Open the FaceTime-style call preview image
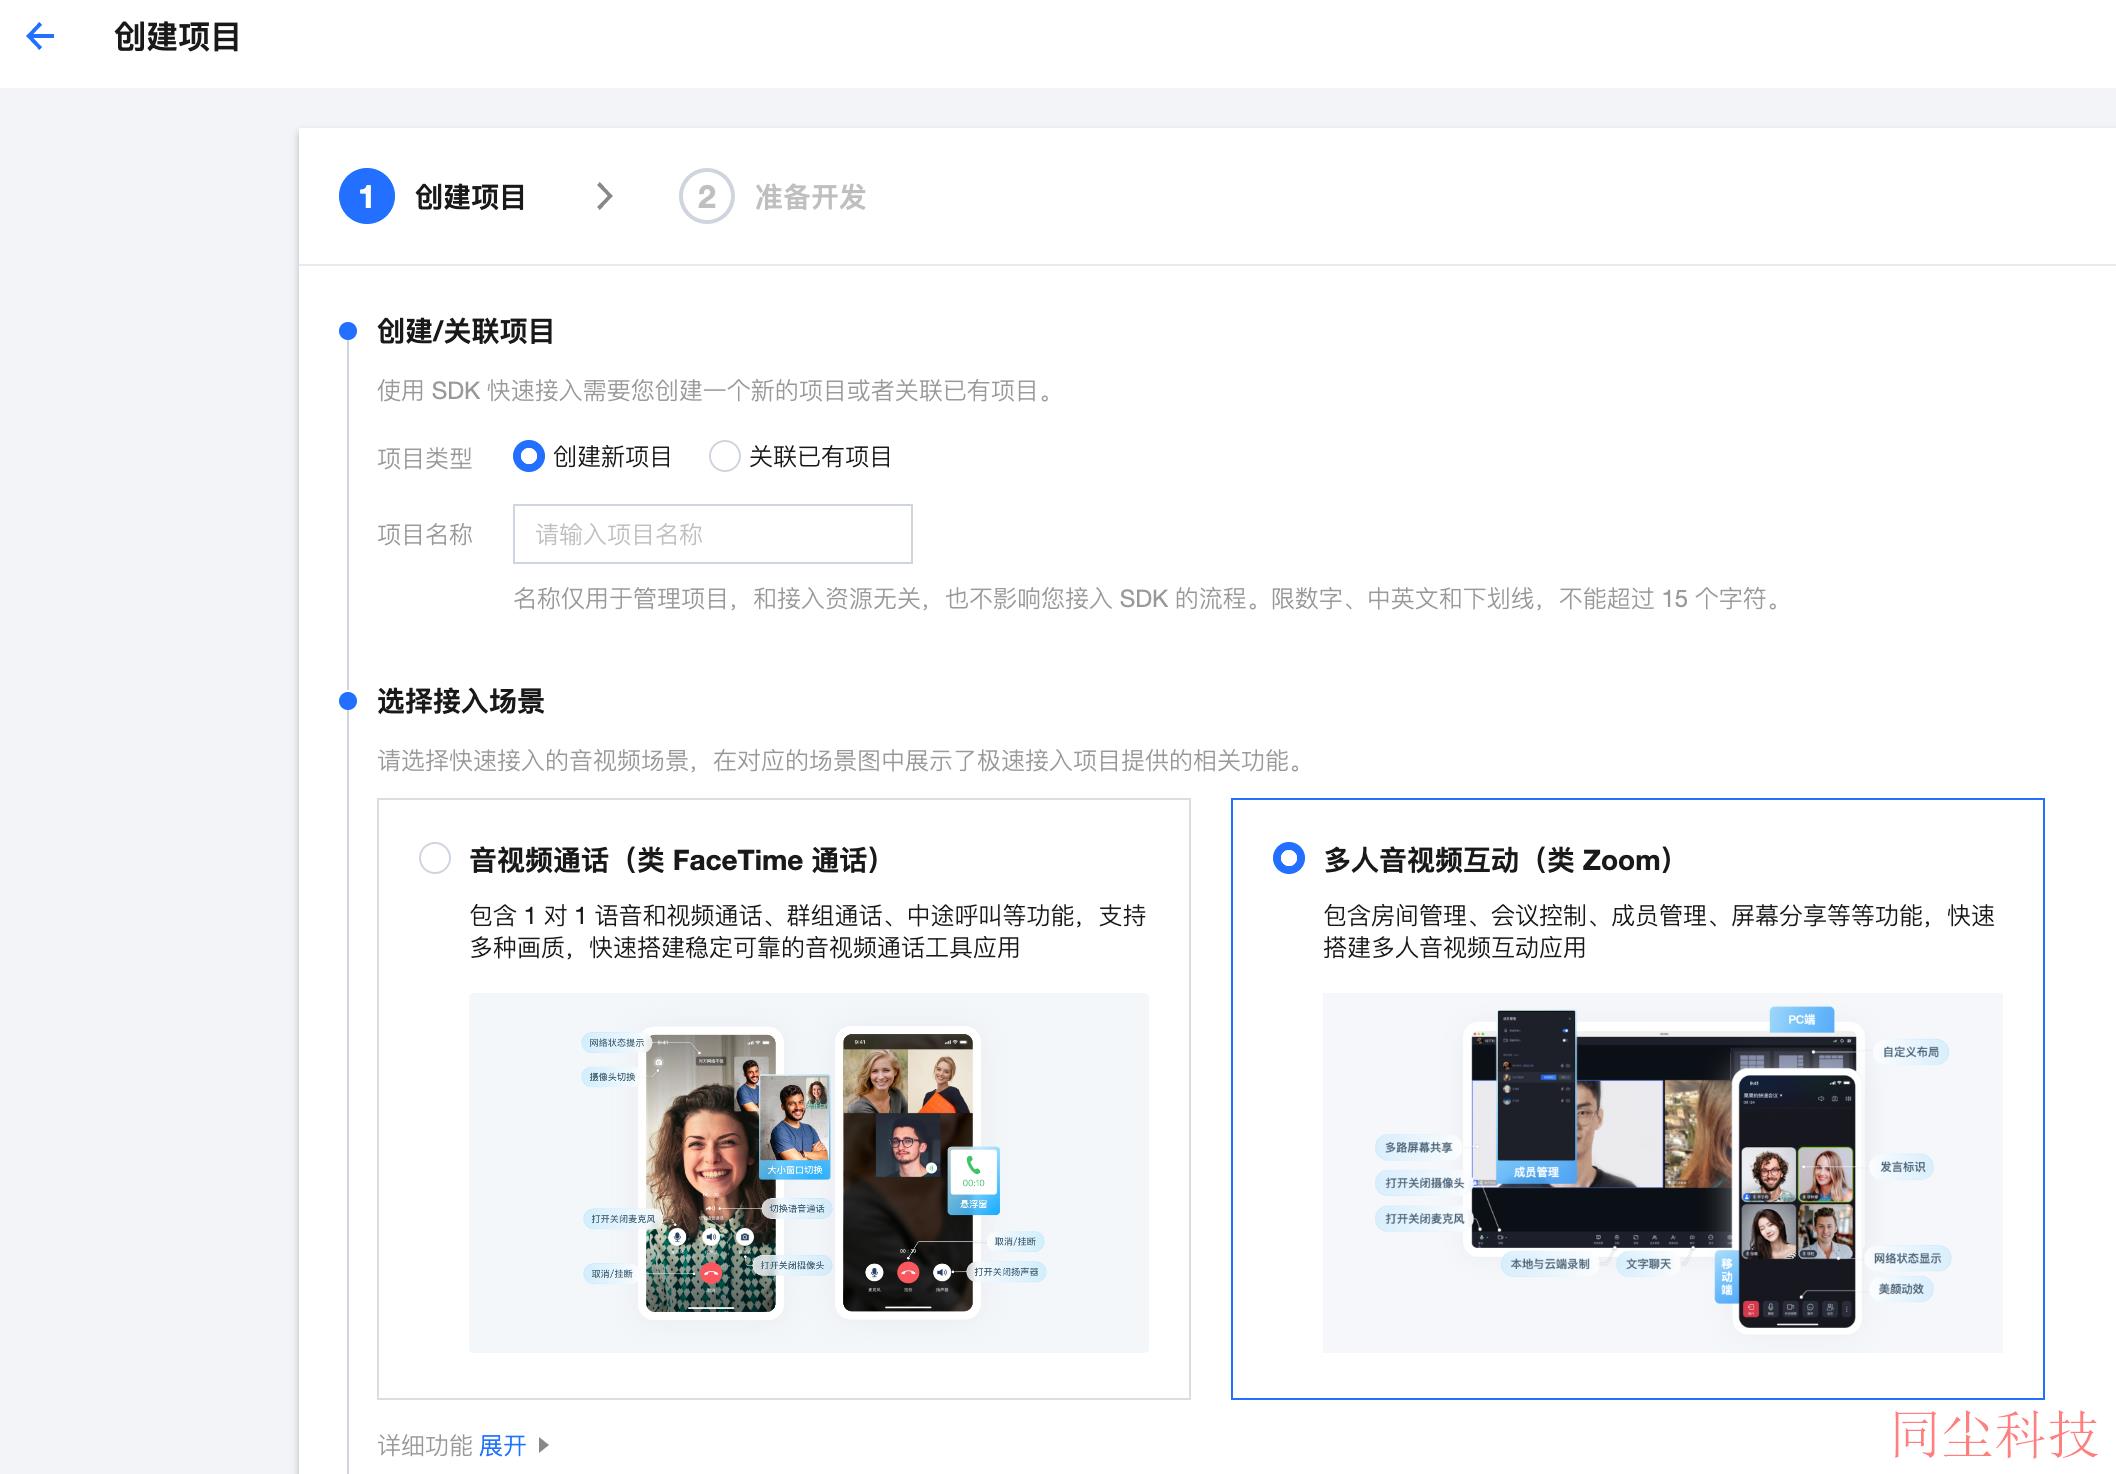2116x1474 pixels. [x=809, y=1172]
